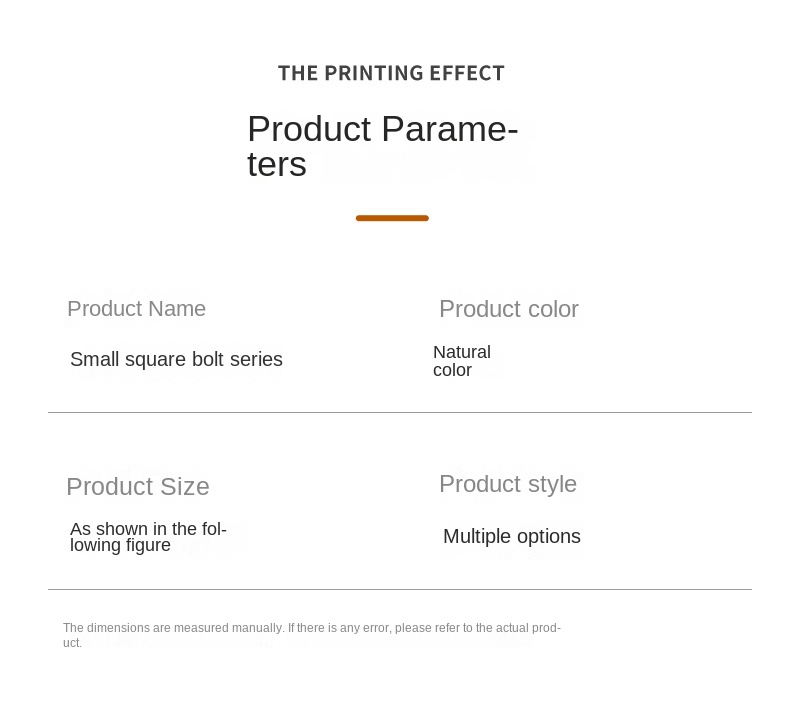Click the 'Small square bolt series' text
800x709 pixels.
[176, 359]
